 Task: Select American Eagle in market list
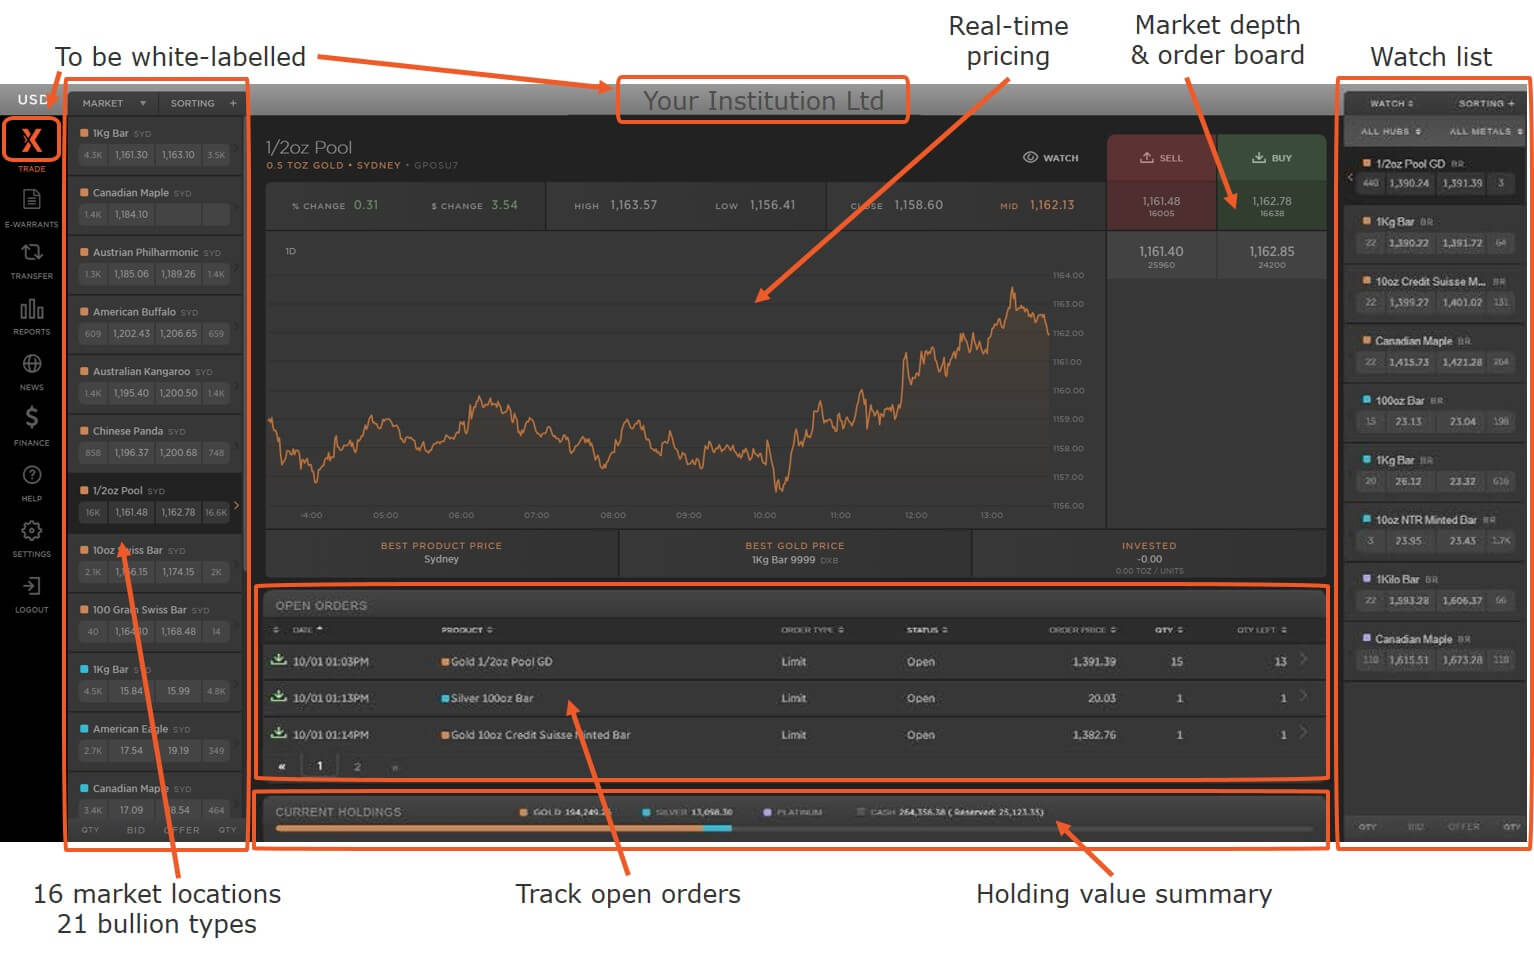(155, 740)
